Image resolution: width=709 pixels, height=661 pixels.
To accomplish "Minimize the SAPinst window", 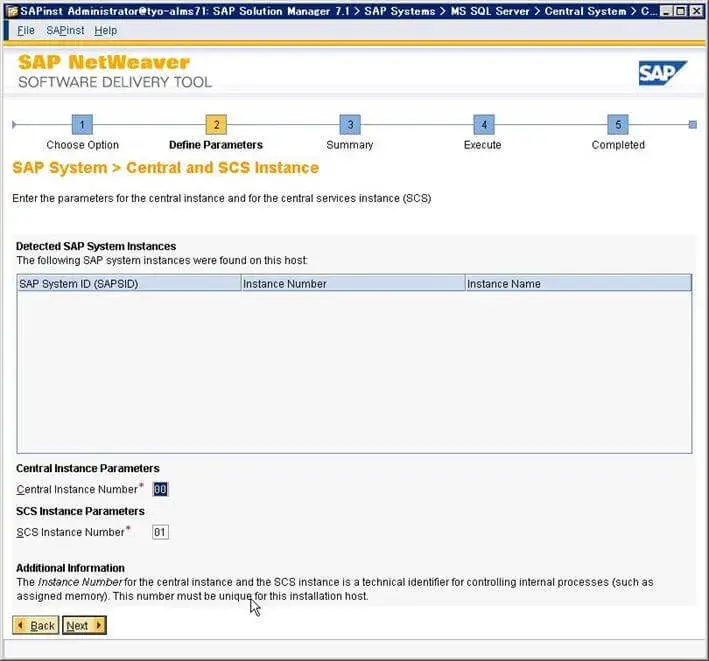I will click(666, 11).
